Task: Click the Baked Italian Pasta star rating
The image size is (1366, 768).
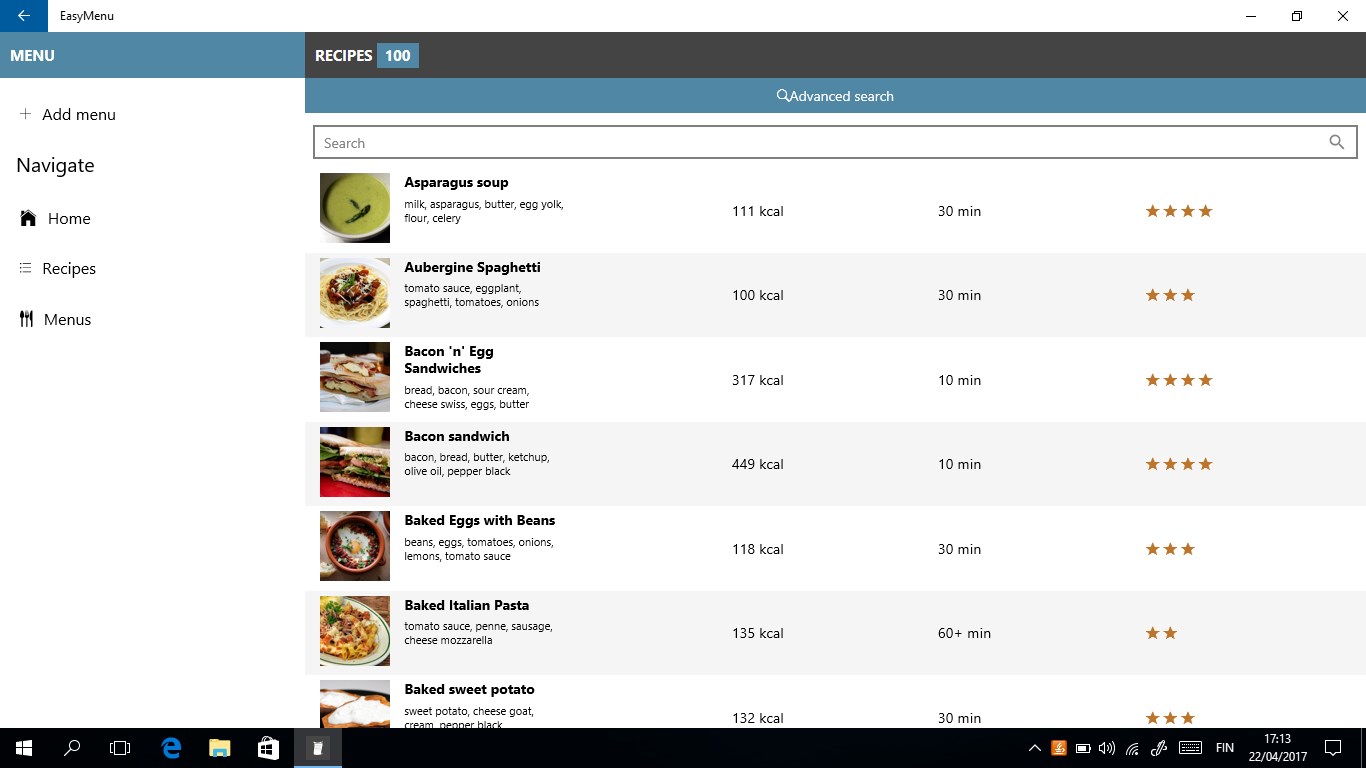Action: pyautogui.click(x=1161, y=633)
